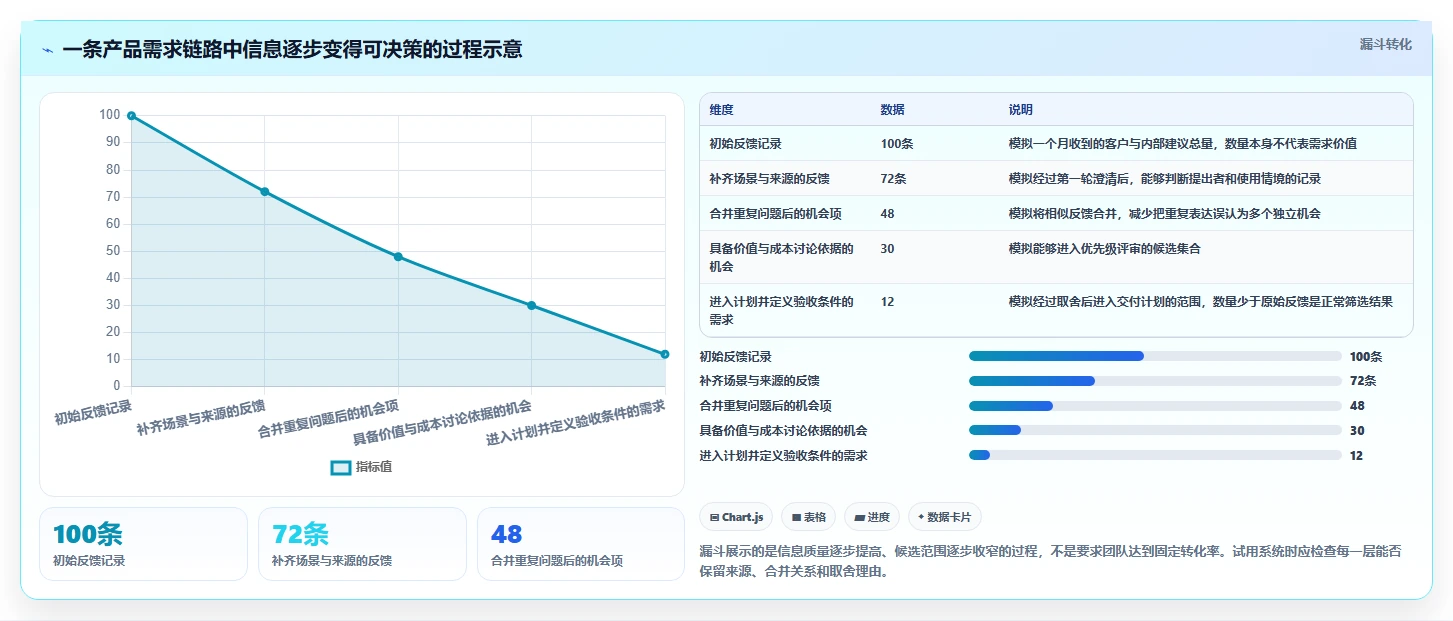1453x621 pixels.
Task: Click the 72条 value in the table
Action: point(893,179)
